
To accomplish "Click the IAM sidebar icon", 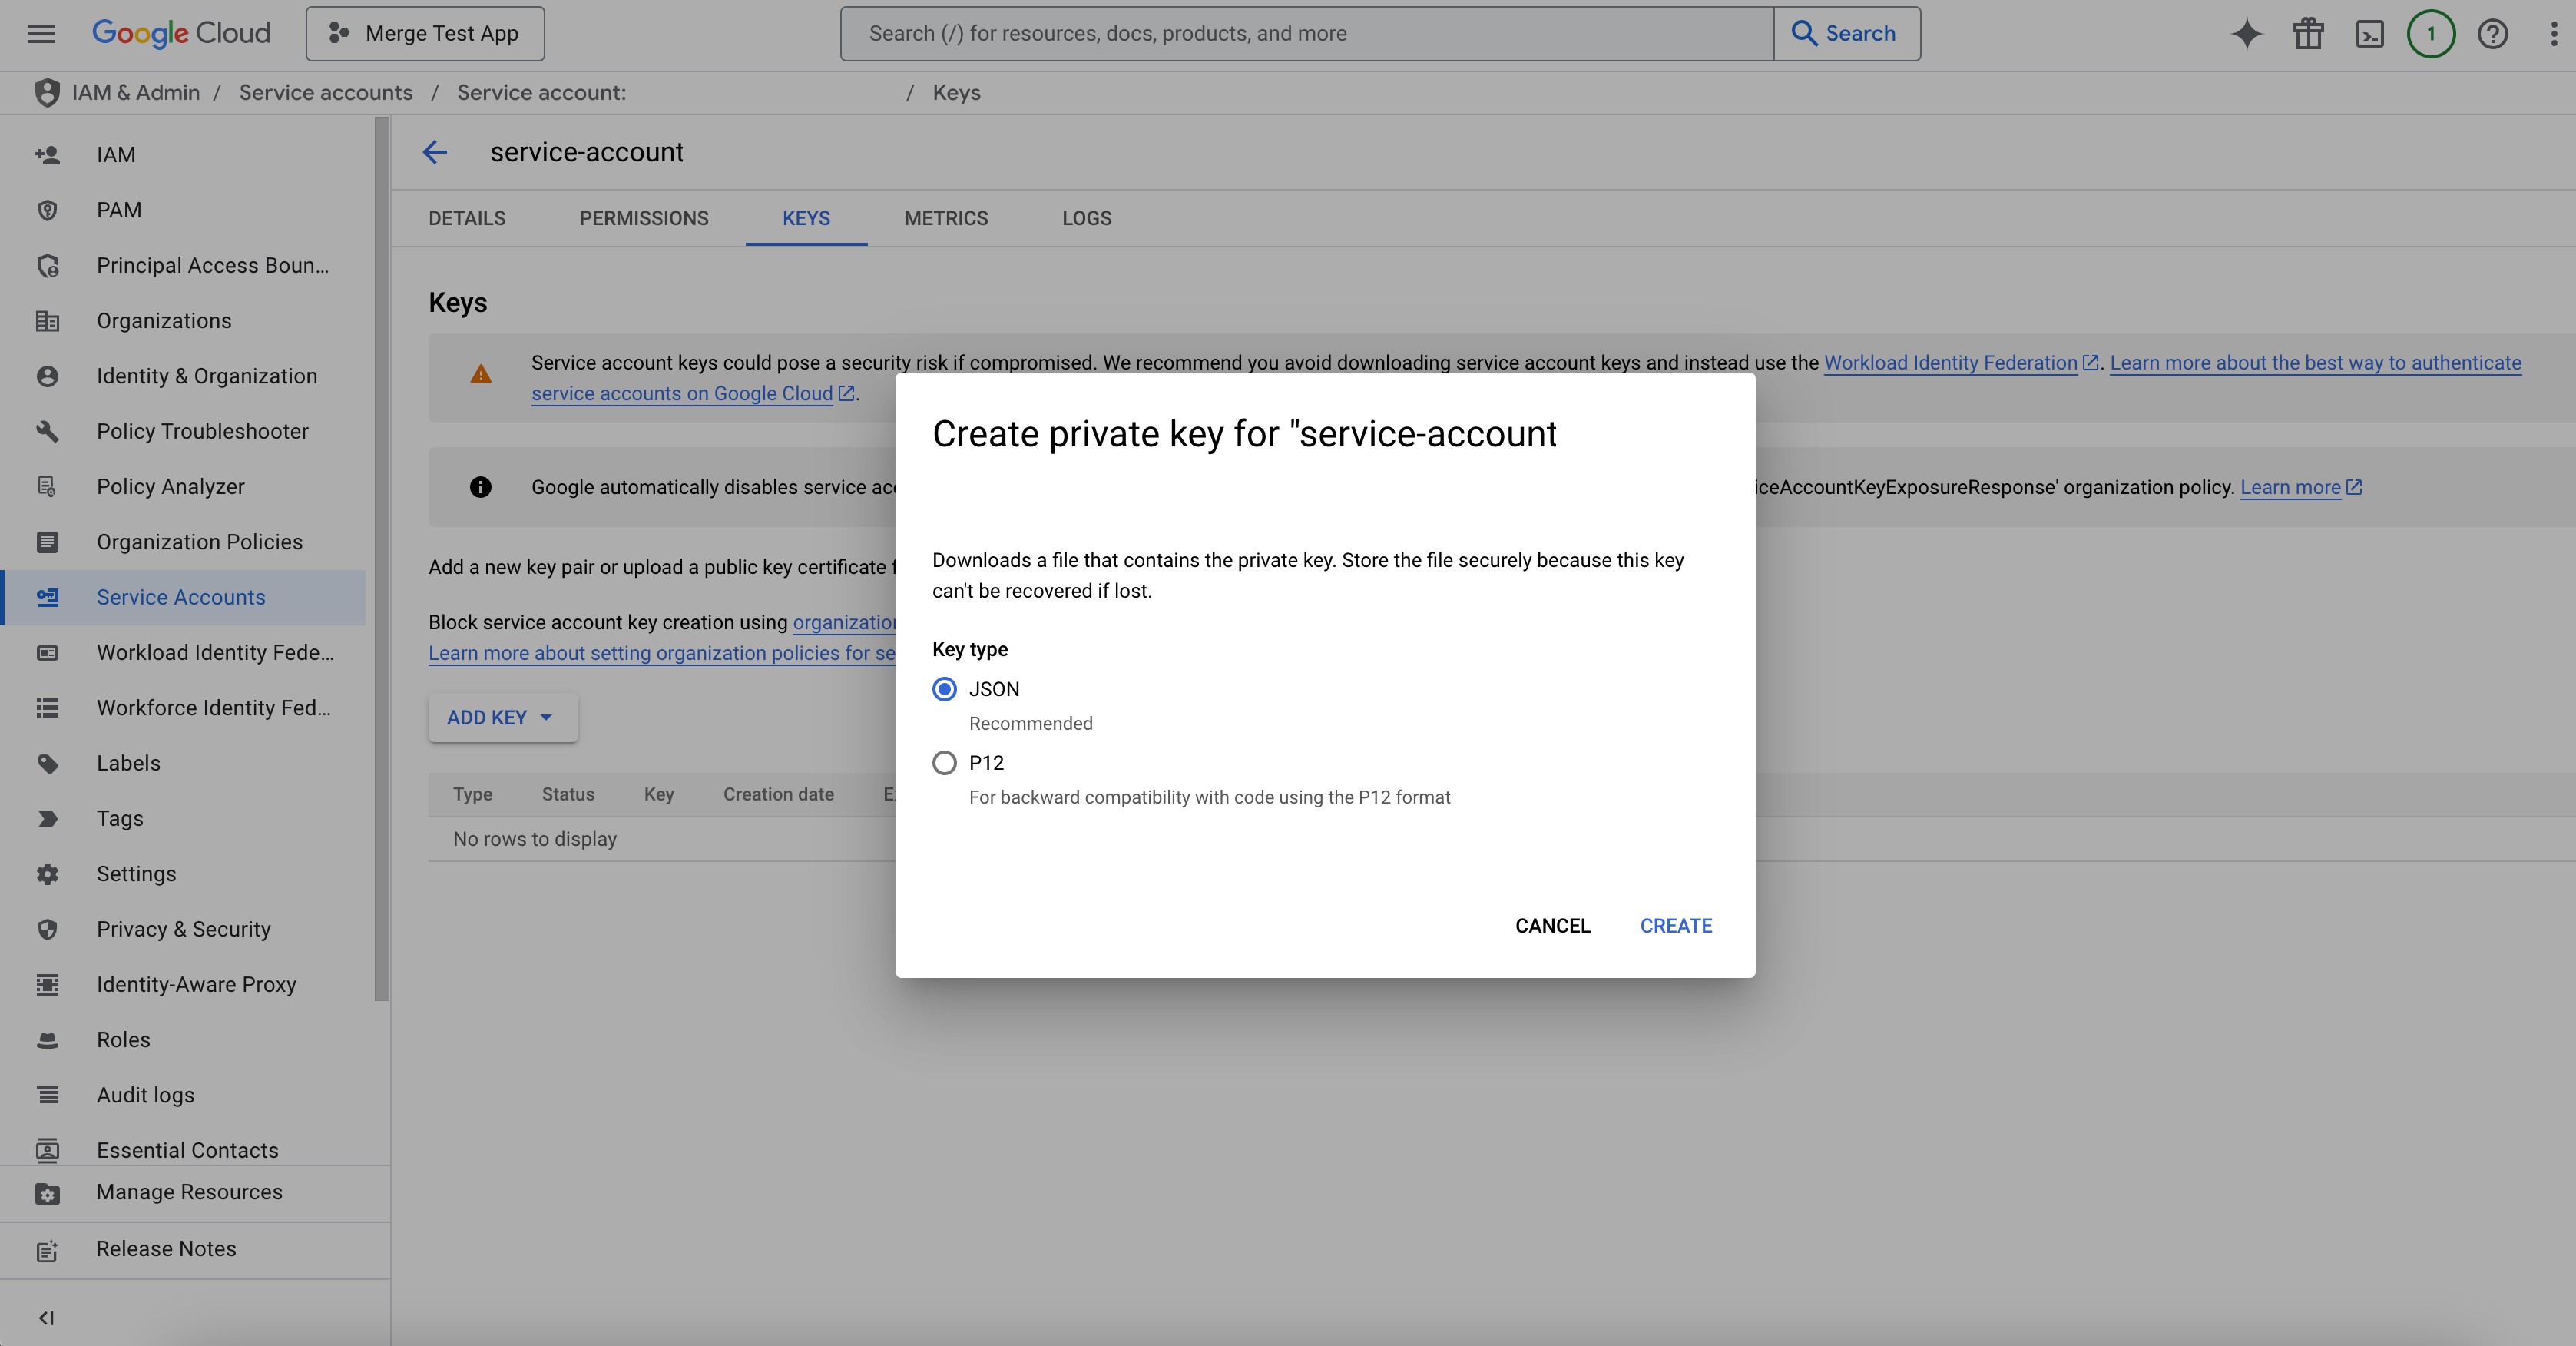I will click(47, 155).
